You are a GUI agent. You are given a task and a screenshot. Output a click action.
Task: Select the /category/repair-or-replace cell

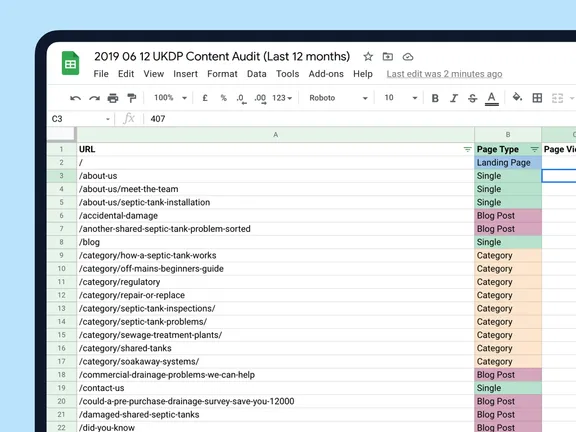point(276,295)
